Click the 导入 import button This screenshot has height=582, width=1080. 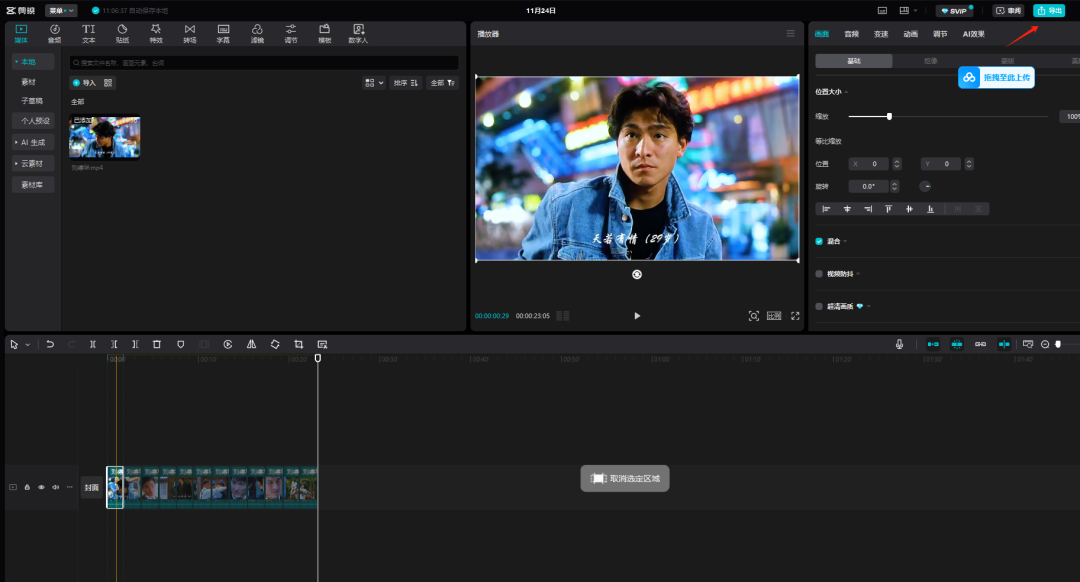[84, 83]
